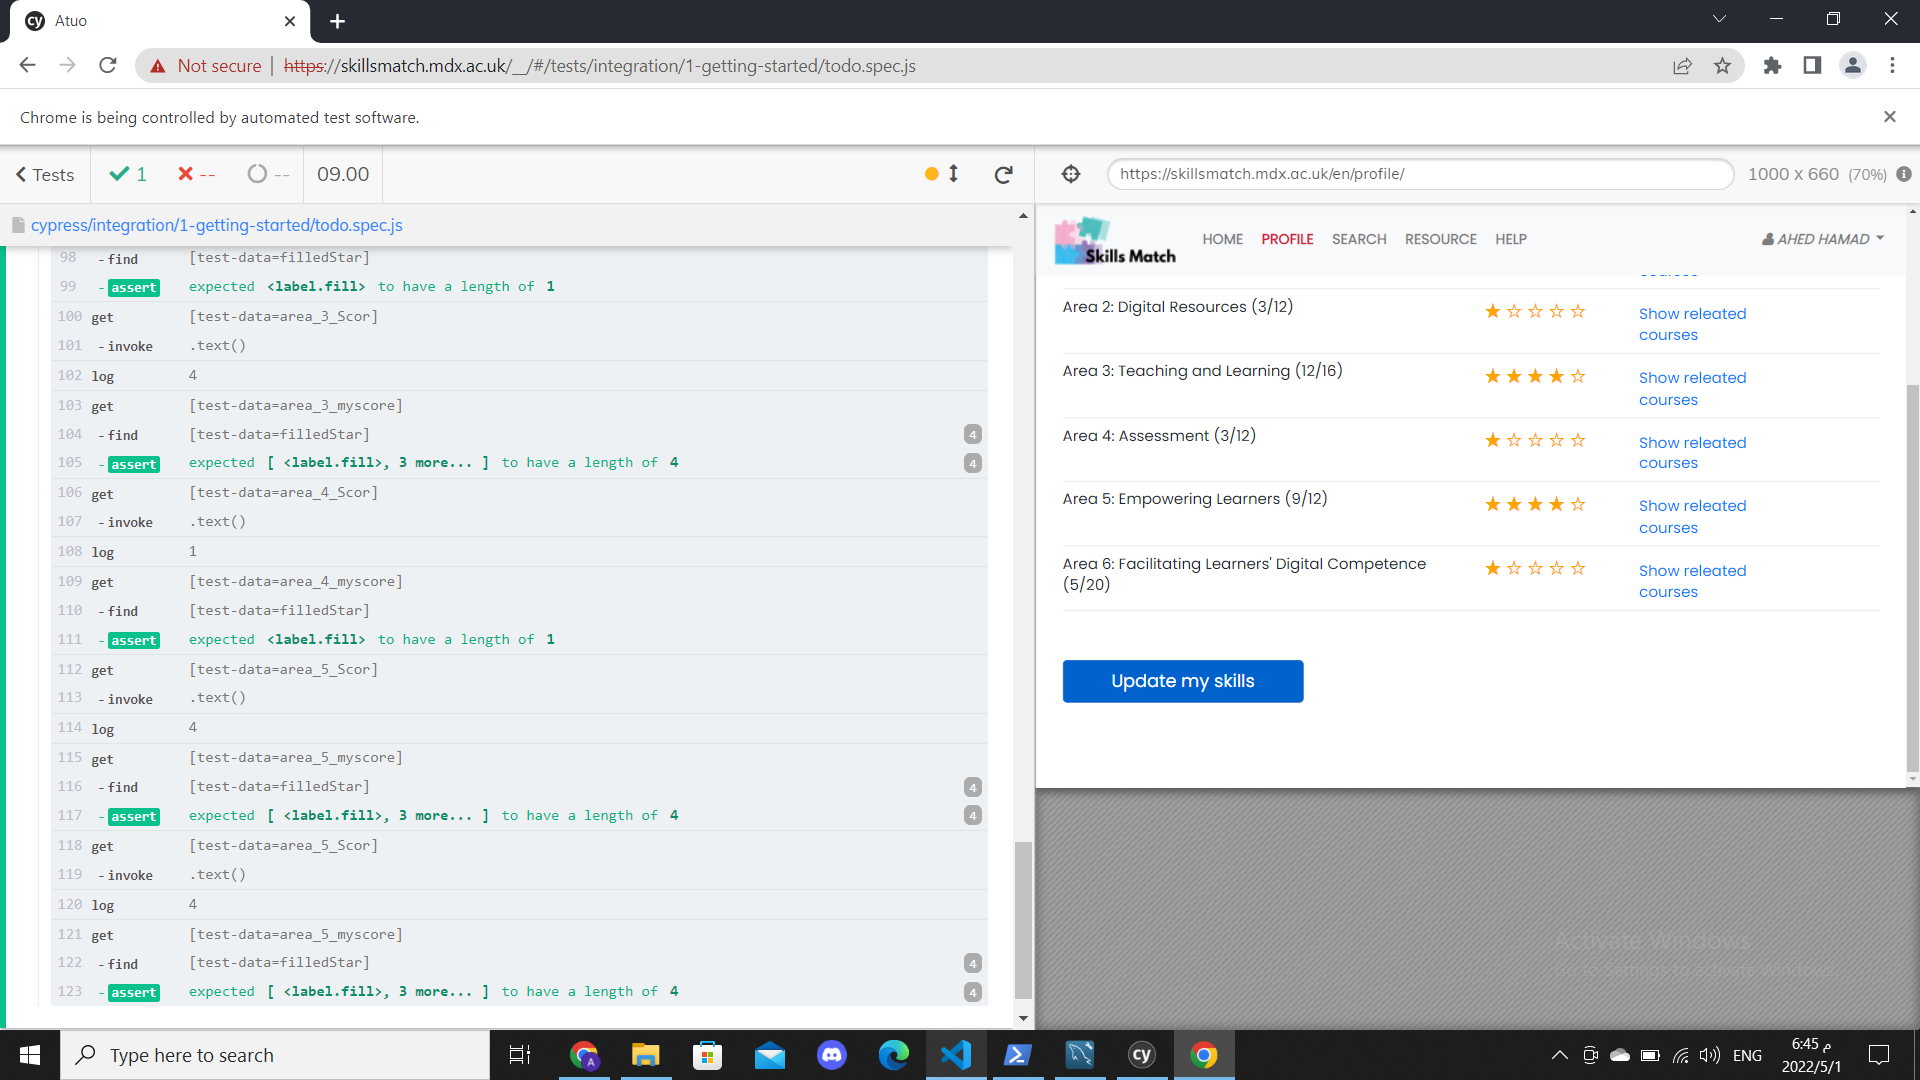Open Cypress from the taskbar
Screen dimensions: 1920x1080
click(1141, 1055)
